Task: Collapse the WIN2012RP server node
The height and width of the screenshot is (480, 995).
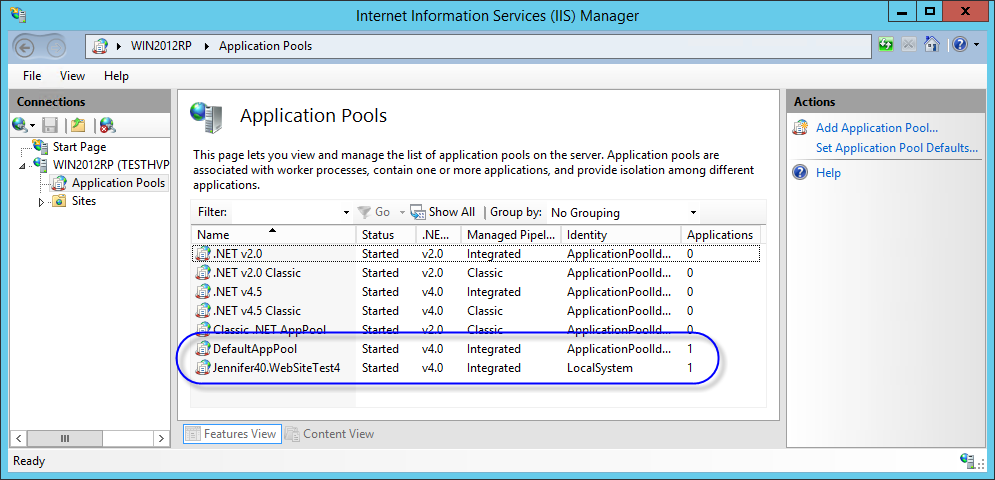Action: pyautogui.click(x=23, y=166)
